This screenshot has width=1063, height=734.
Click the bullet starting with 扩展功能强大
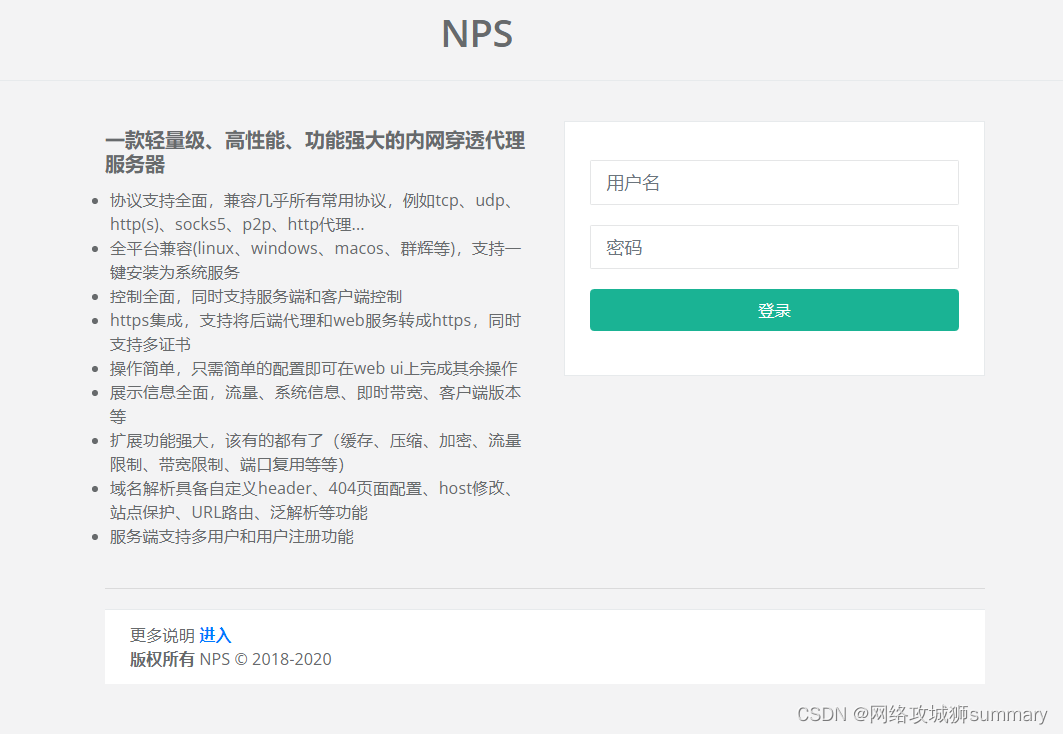[315, 452]
